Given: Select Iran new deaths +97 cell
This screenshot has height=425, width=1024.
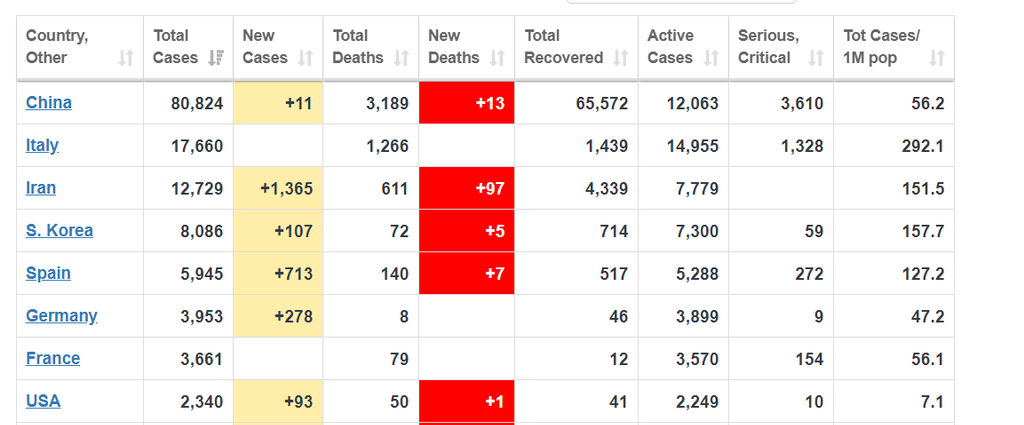Looking at the screenshot, I should (467, 188).
